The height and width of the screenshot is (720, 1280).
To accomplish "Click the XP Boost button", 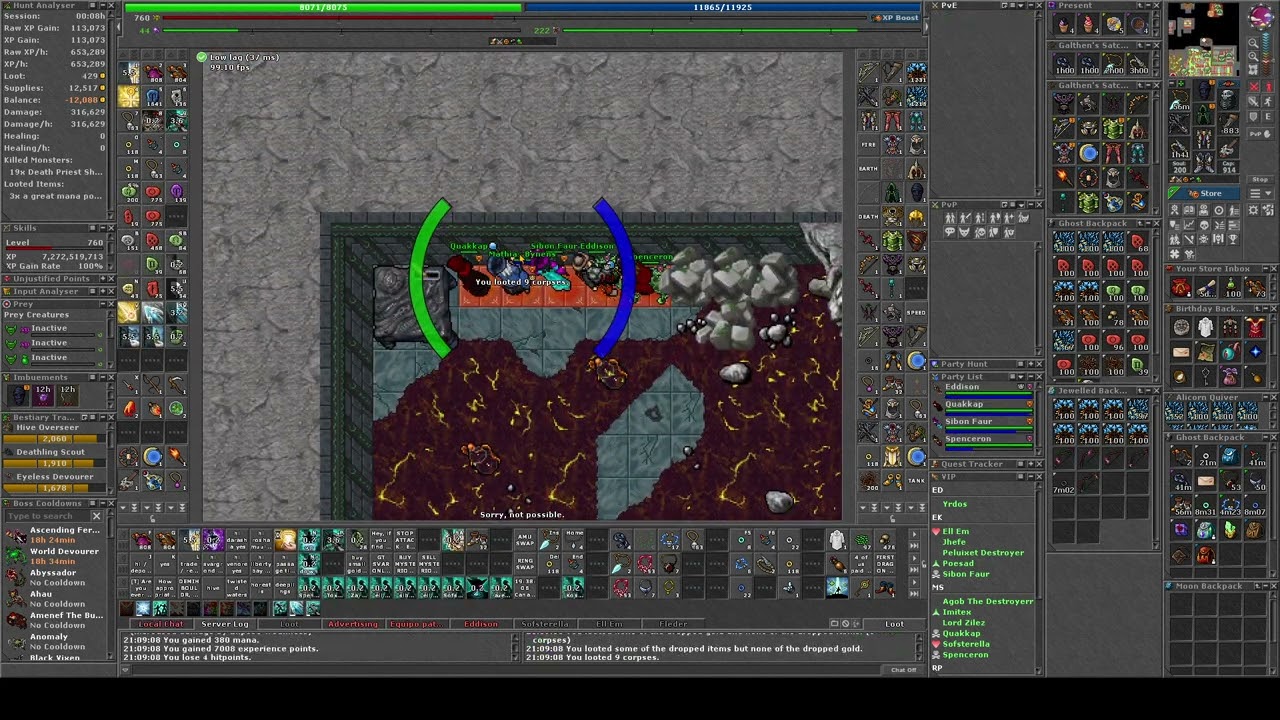I will pos(894,17).
